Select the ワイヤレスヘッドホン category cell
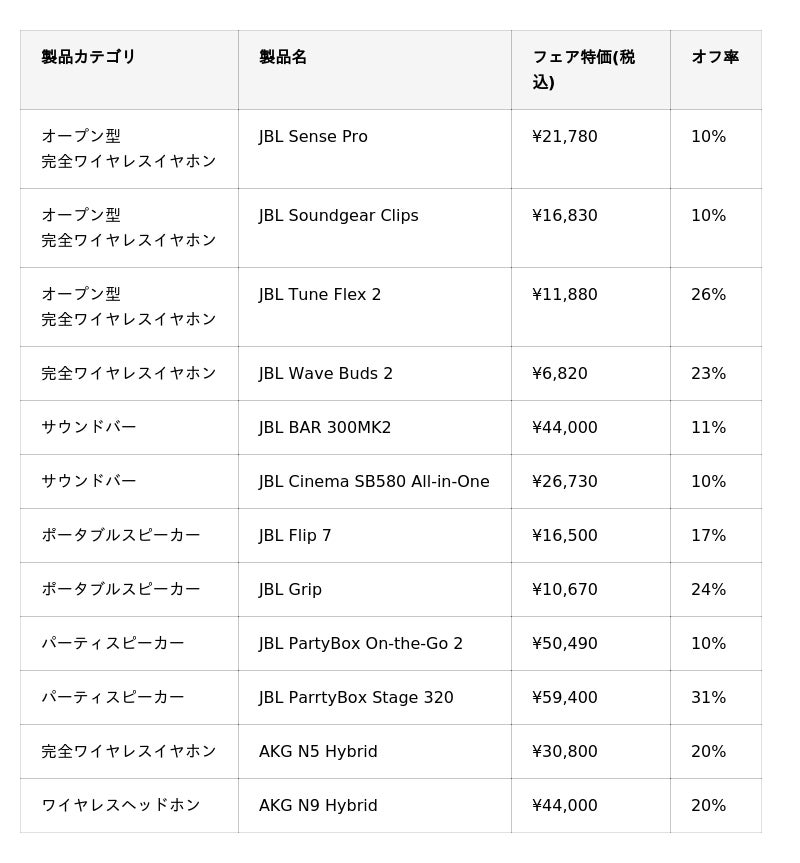 click(x=121, y=806)
